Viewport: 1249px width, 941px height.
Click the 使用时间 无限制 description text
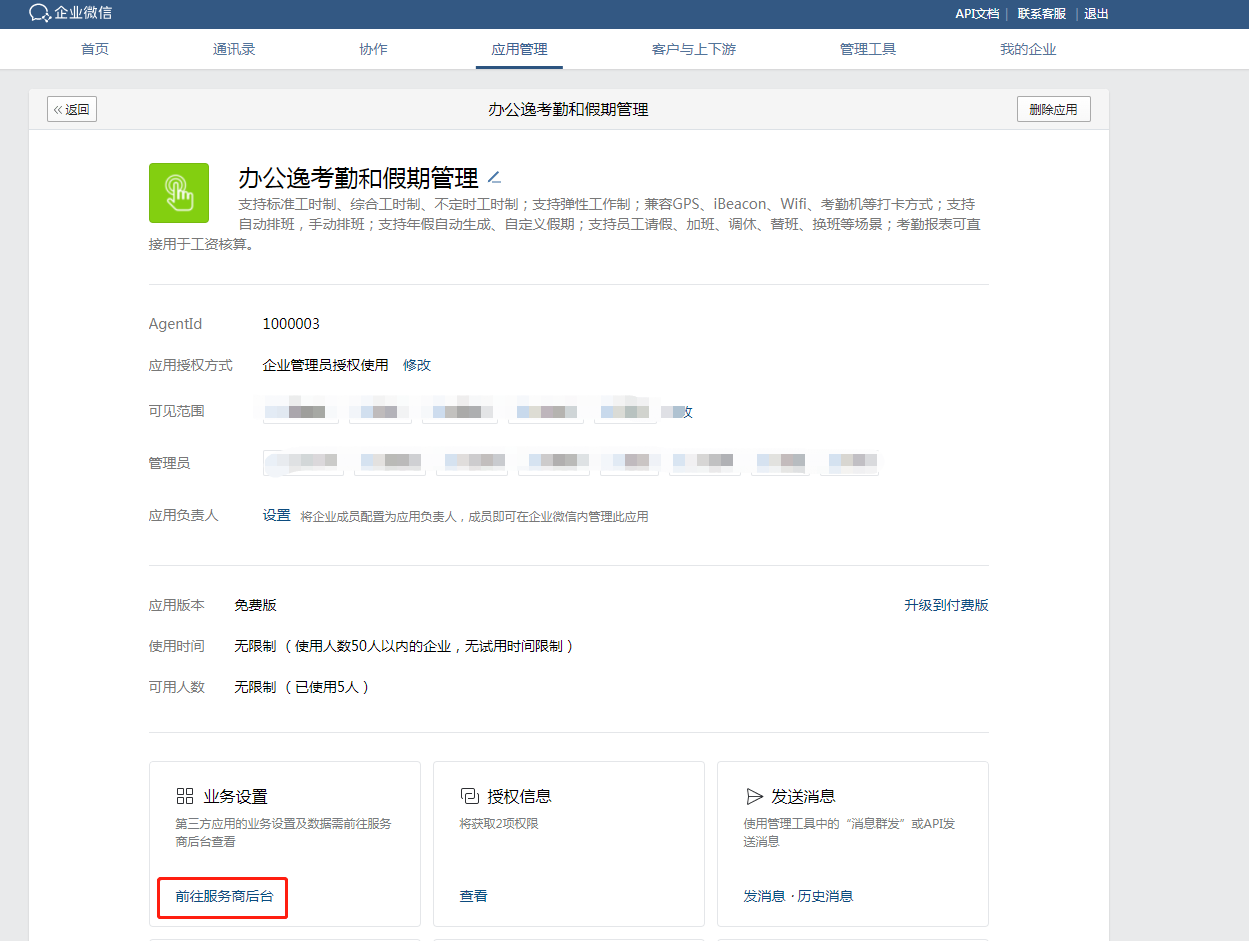tap(404, 646)
